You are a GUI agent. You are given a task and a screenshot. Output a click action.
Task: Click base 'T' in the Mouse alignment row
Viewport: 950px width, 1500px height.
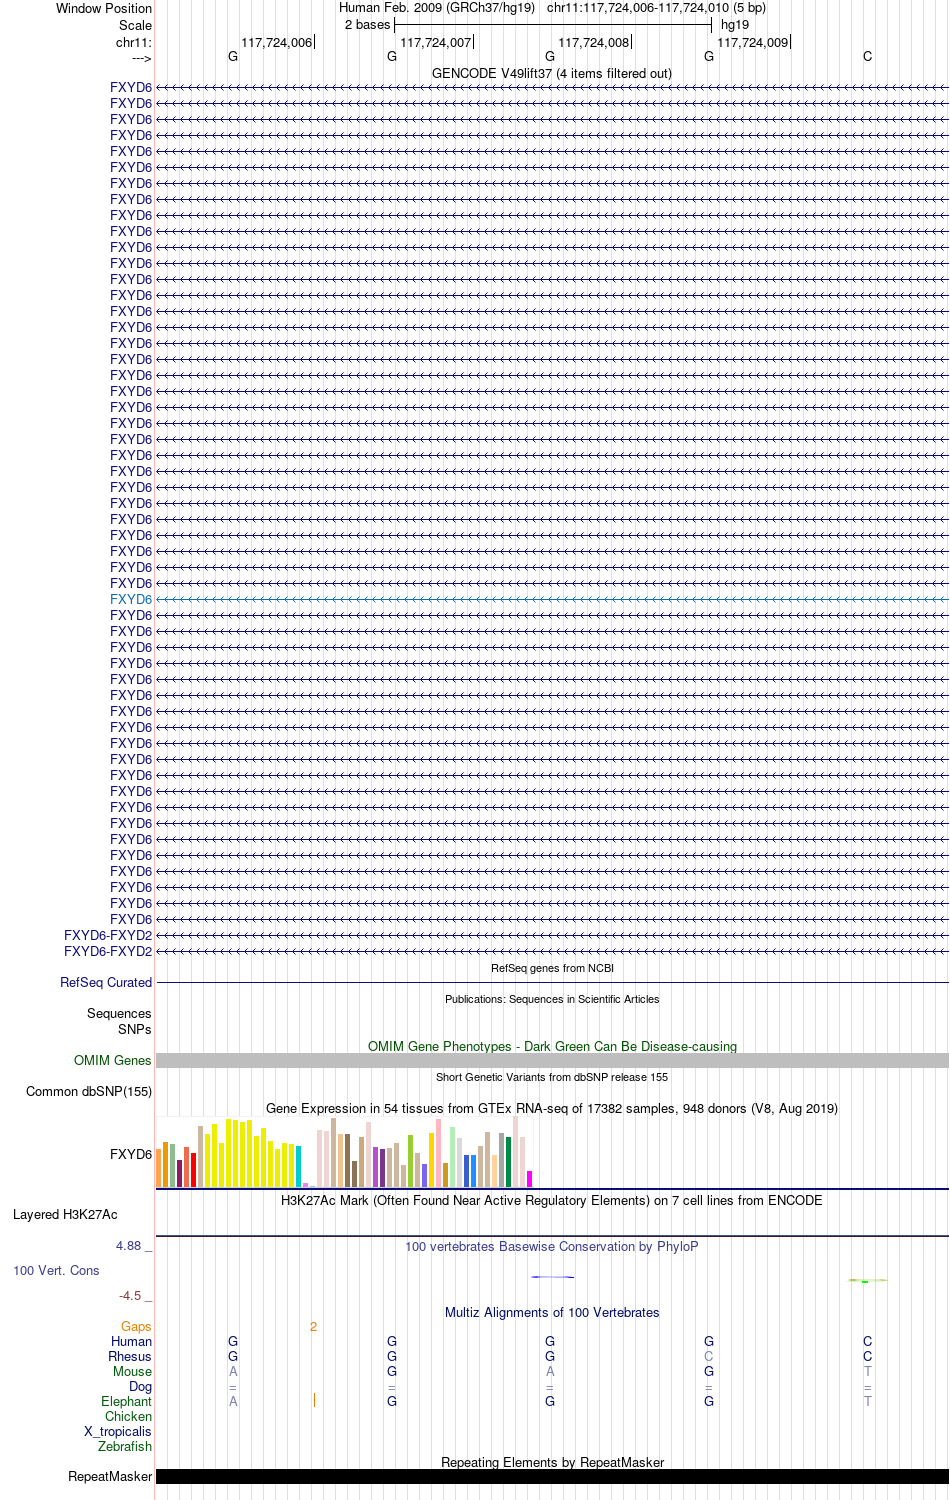(868, 1372)
